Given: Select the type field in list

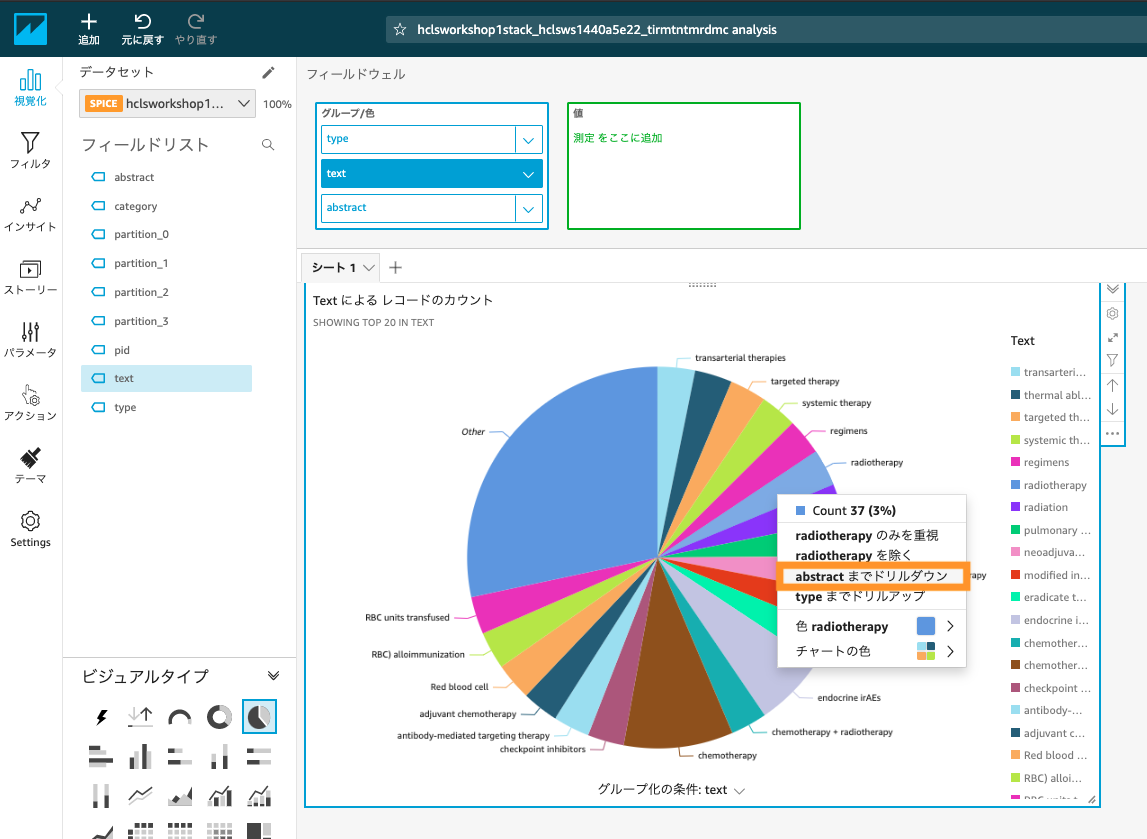Looking at the screenshot, I should 166,407.
